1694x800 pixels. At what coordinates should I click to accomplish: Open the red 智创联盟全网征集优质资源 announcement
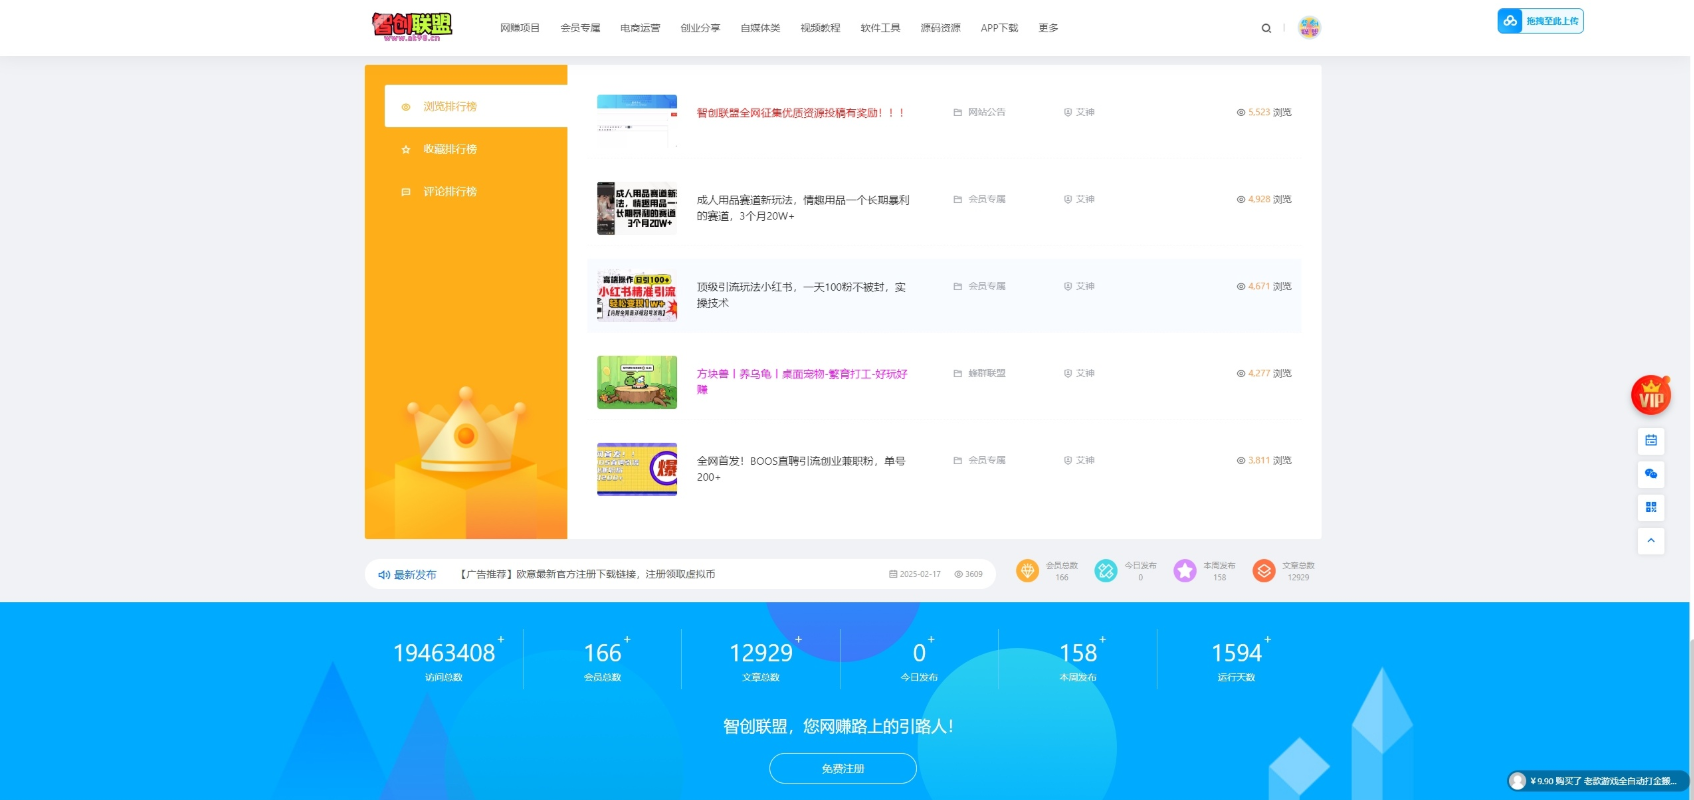800,113
